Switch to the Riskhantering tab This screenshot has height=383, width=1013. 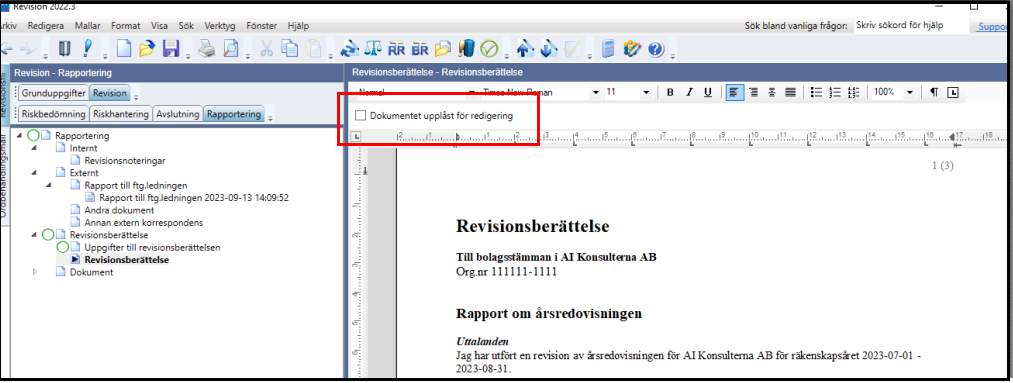click(121, 114)
